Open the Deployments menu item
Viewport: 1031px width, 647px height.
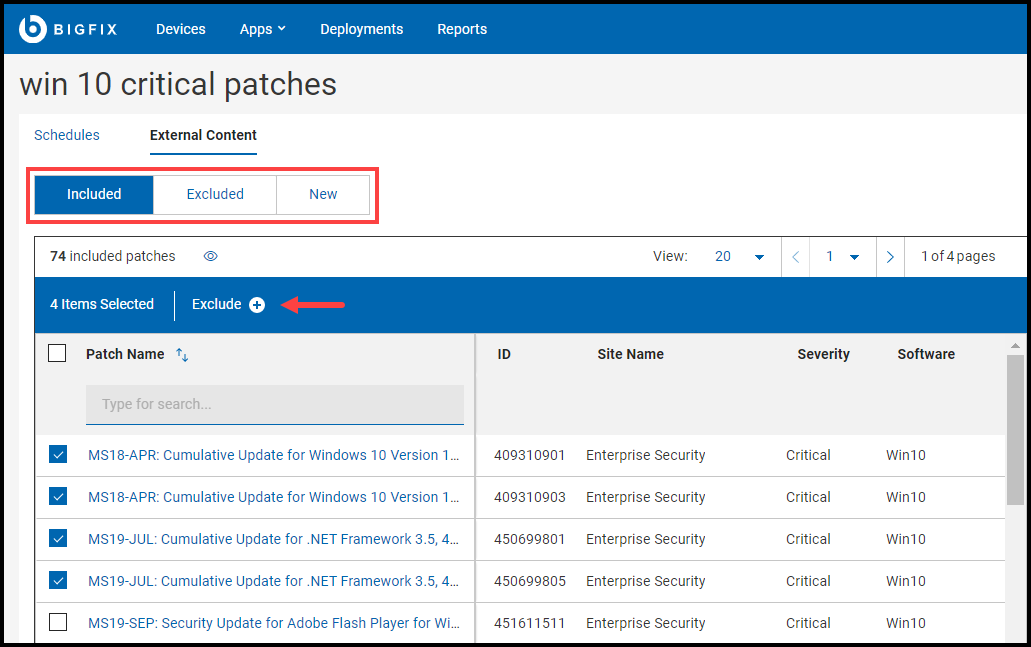click(361, 29)
